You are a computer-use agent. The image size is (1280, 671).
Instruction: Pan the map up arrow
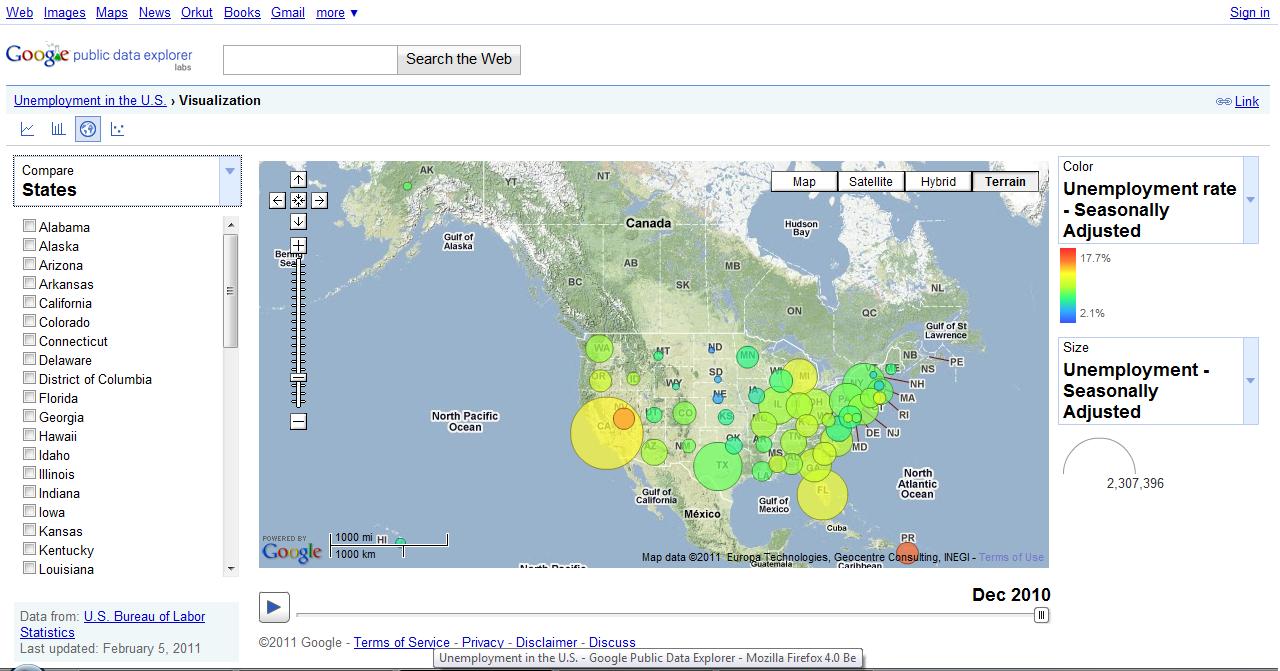pos(298,180)
